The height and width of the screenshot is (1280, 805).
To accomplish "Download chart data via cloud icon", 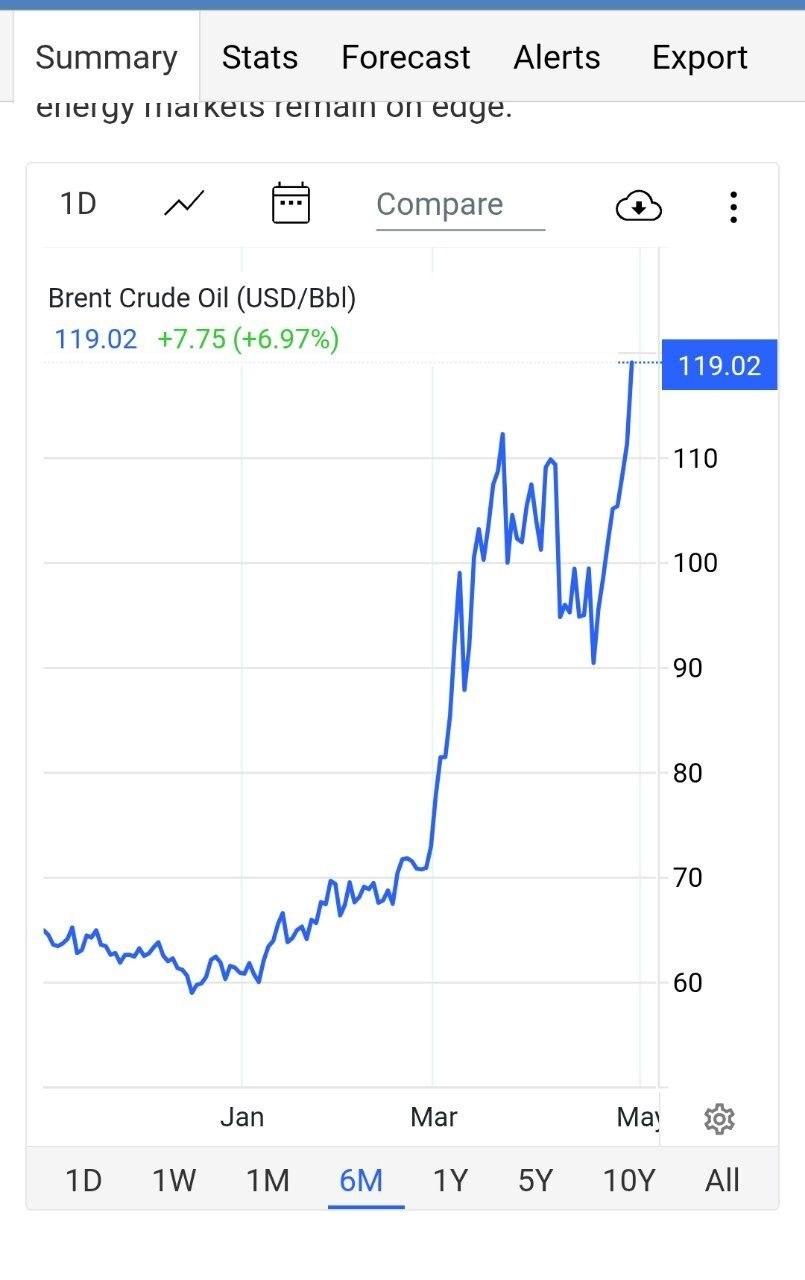I will pos(638,206).
